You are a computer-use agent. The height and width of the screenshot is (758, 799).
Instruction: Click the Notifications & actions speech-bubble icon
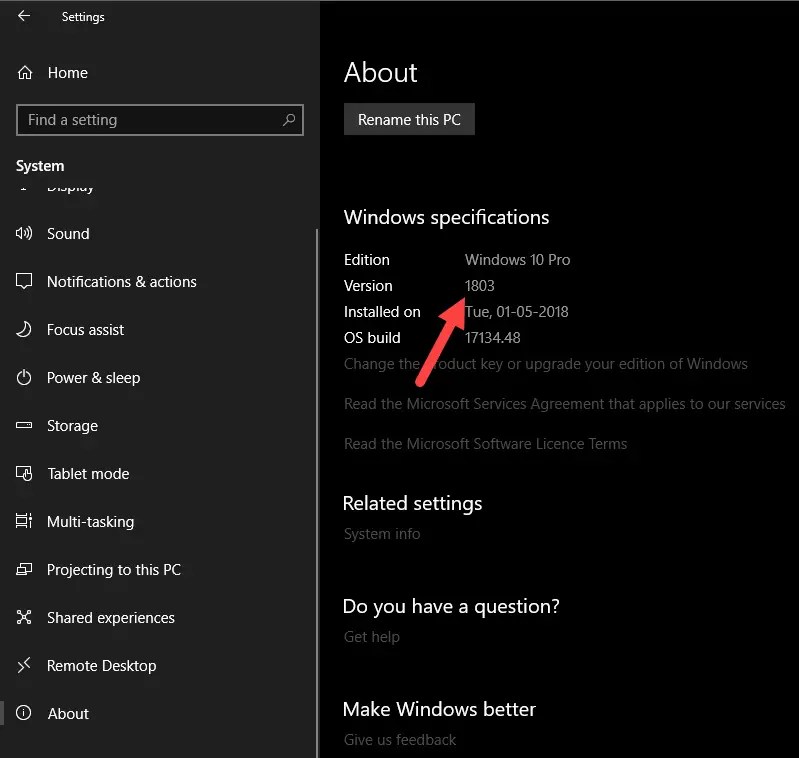pyautogui.click(x=24, y=281)
